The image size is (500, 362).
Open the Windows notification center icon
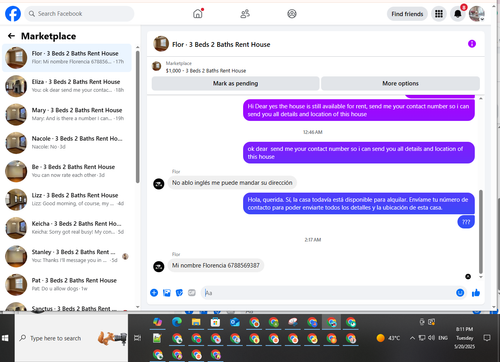487,338
